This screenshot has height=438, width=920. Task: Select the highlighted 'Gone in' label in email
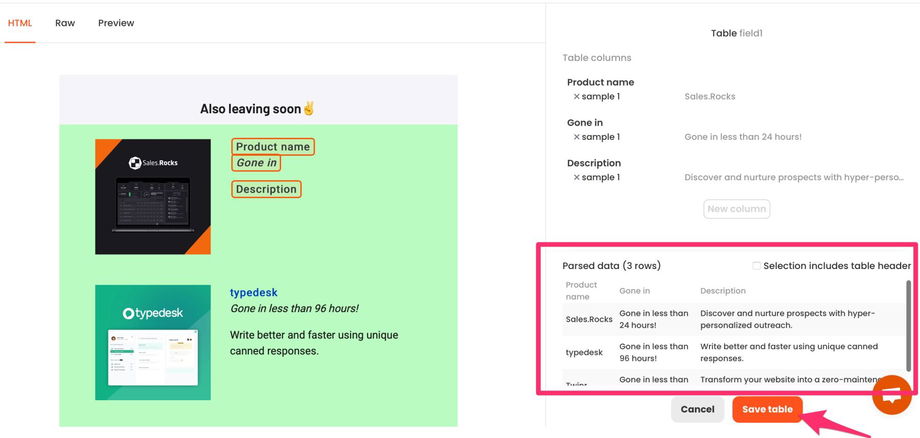tap(256, 163)
